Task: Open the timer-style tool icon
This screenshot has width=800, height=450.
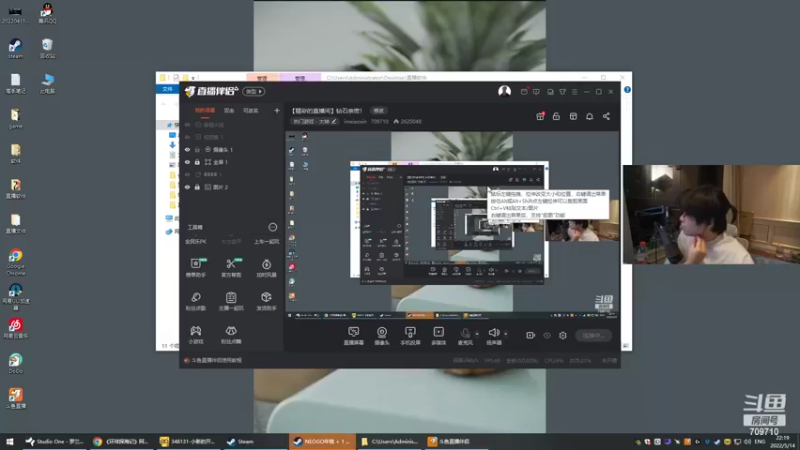Action: pos(266,267)
